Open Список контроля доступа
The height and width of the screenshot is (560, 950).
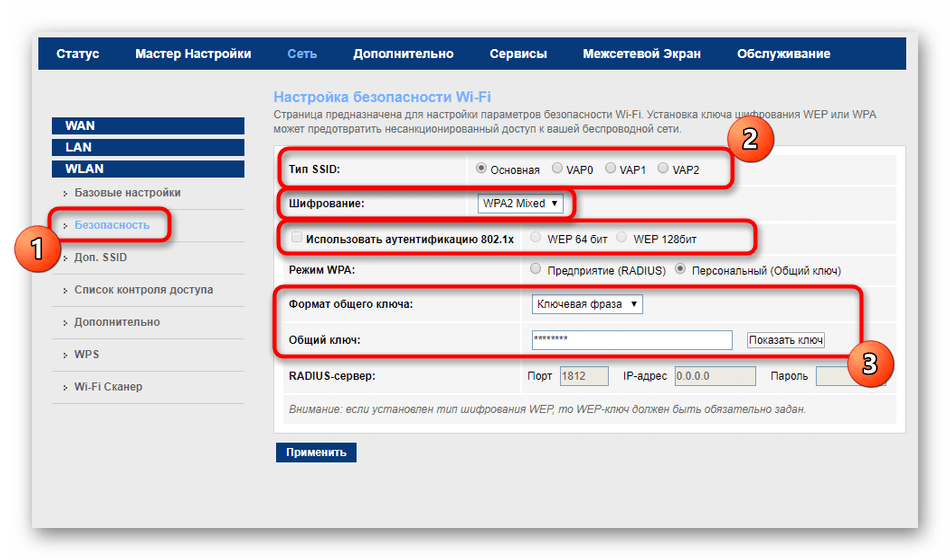[144, 290]
